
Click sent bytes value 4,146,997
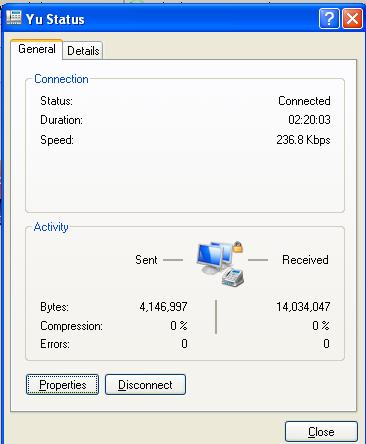pyautogui.click(x=163, y=307)
